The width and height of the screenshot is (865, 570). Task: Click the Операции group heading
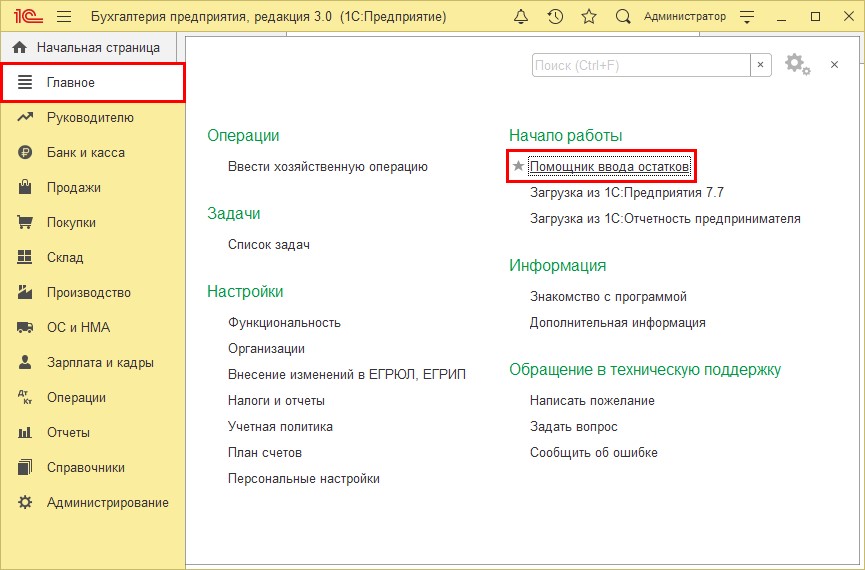coord(243,136)
